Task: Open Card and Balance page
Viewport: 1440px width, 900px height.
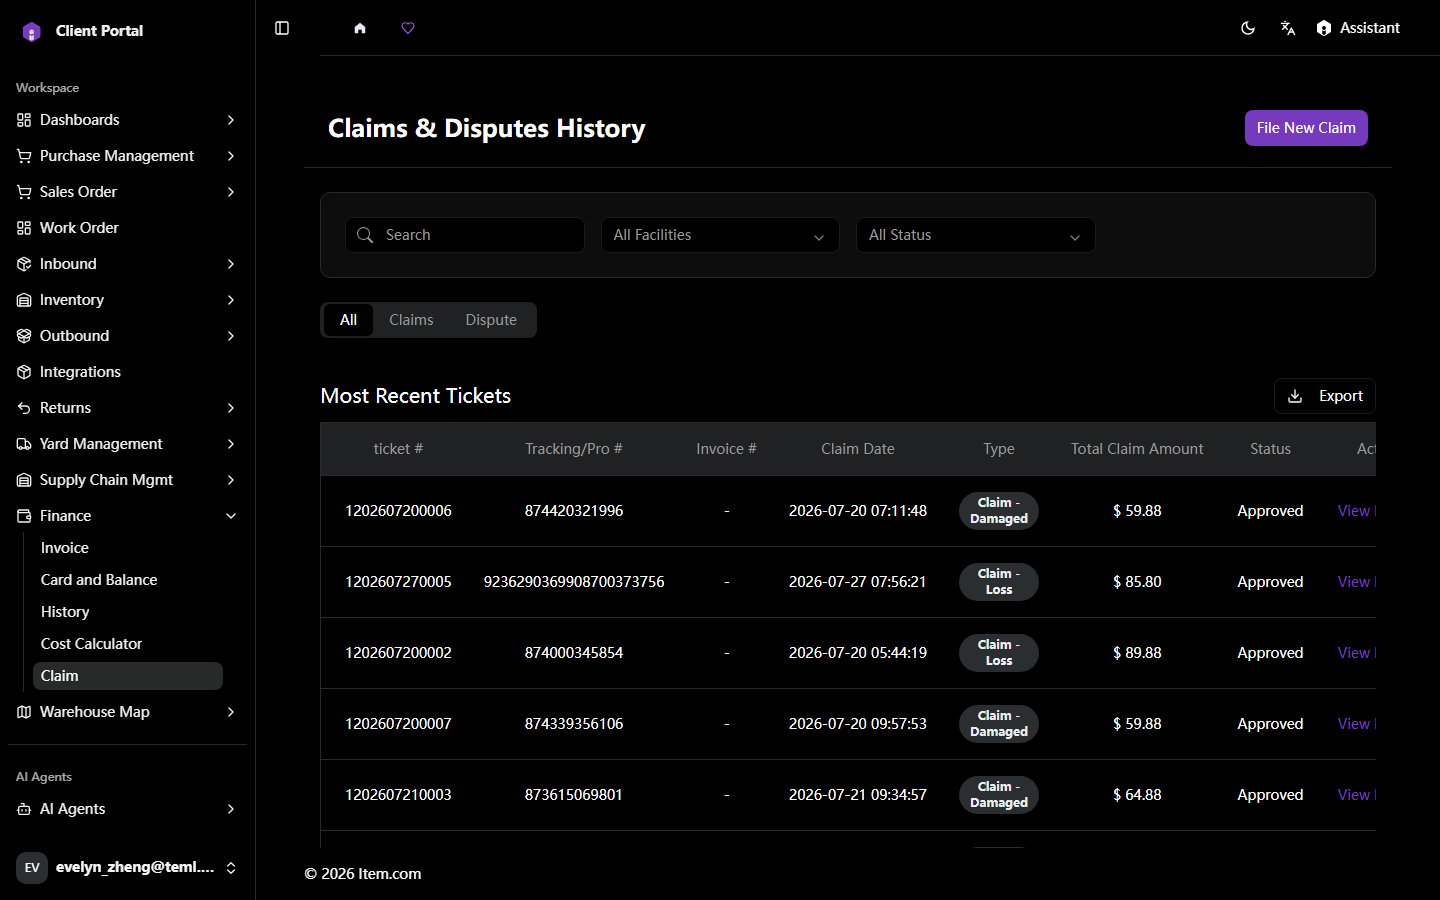Action: pyautogui.click(x=128, y=580)
